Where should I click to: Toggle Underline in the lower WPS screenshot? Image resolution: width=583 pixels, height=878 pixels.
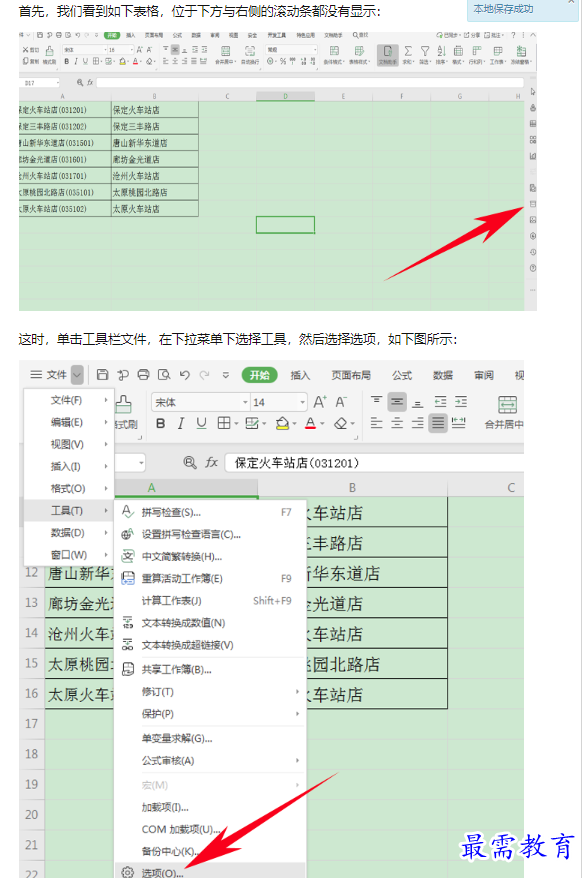[x=201, y=423]
